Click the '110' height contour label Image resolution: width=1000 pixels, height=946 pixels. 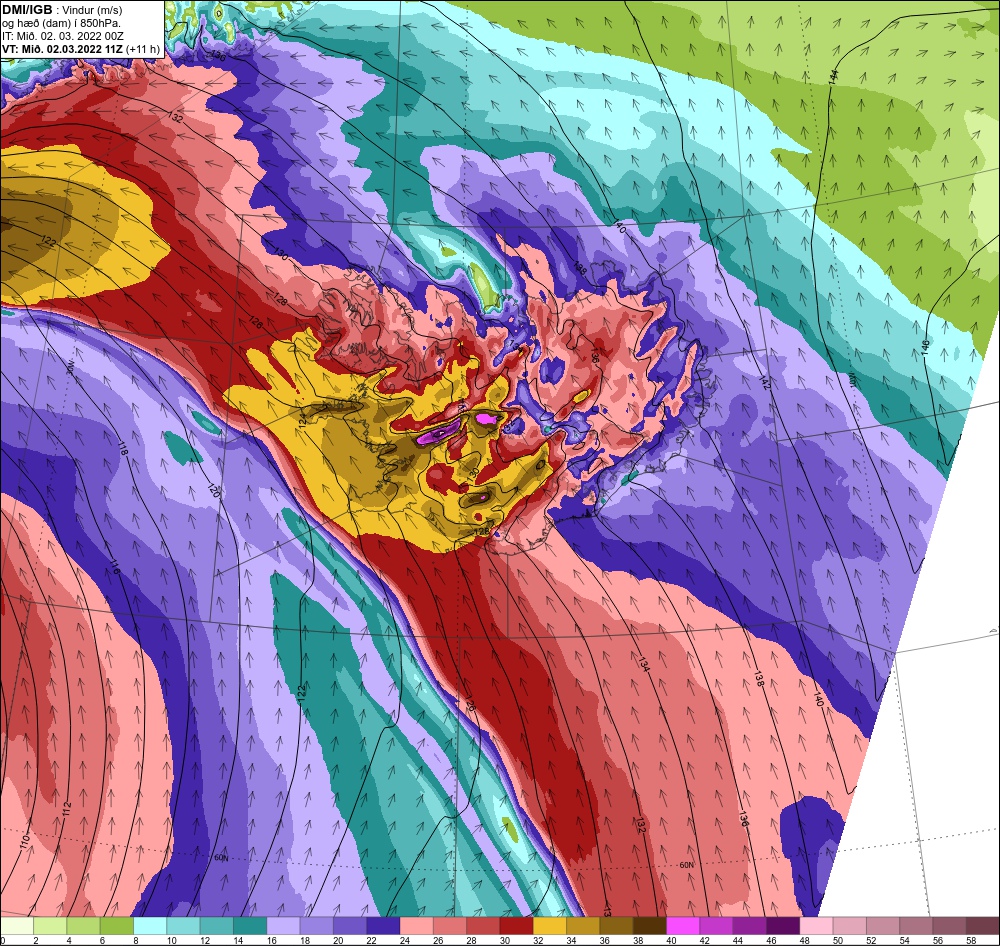[x=25, y=840]
